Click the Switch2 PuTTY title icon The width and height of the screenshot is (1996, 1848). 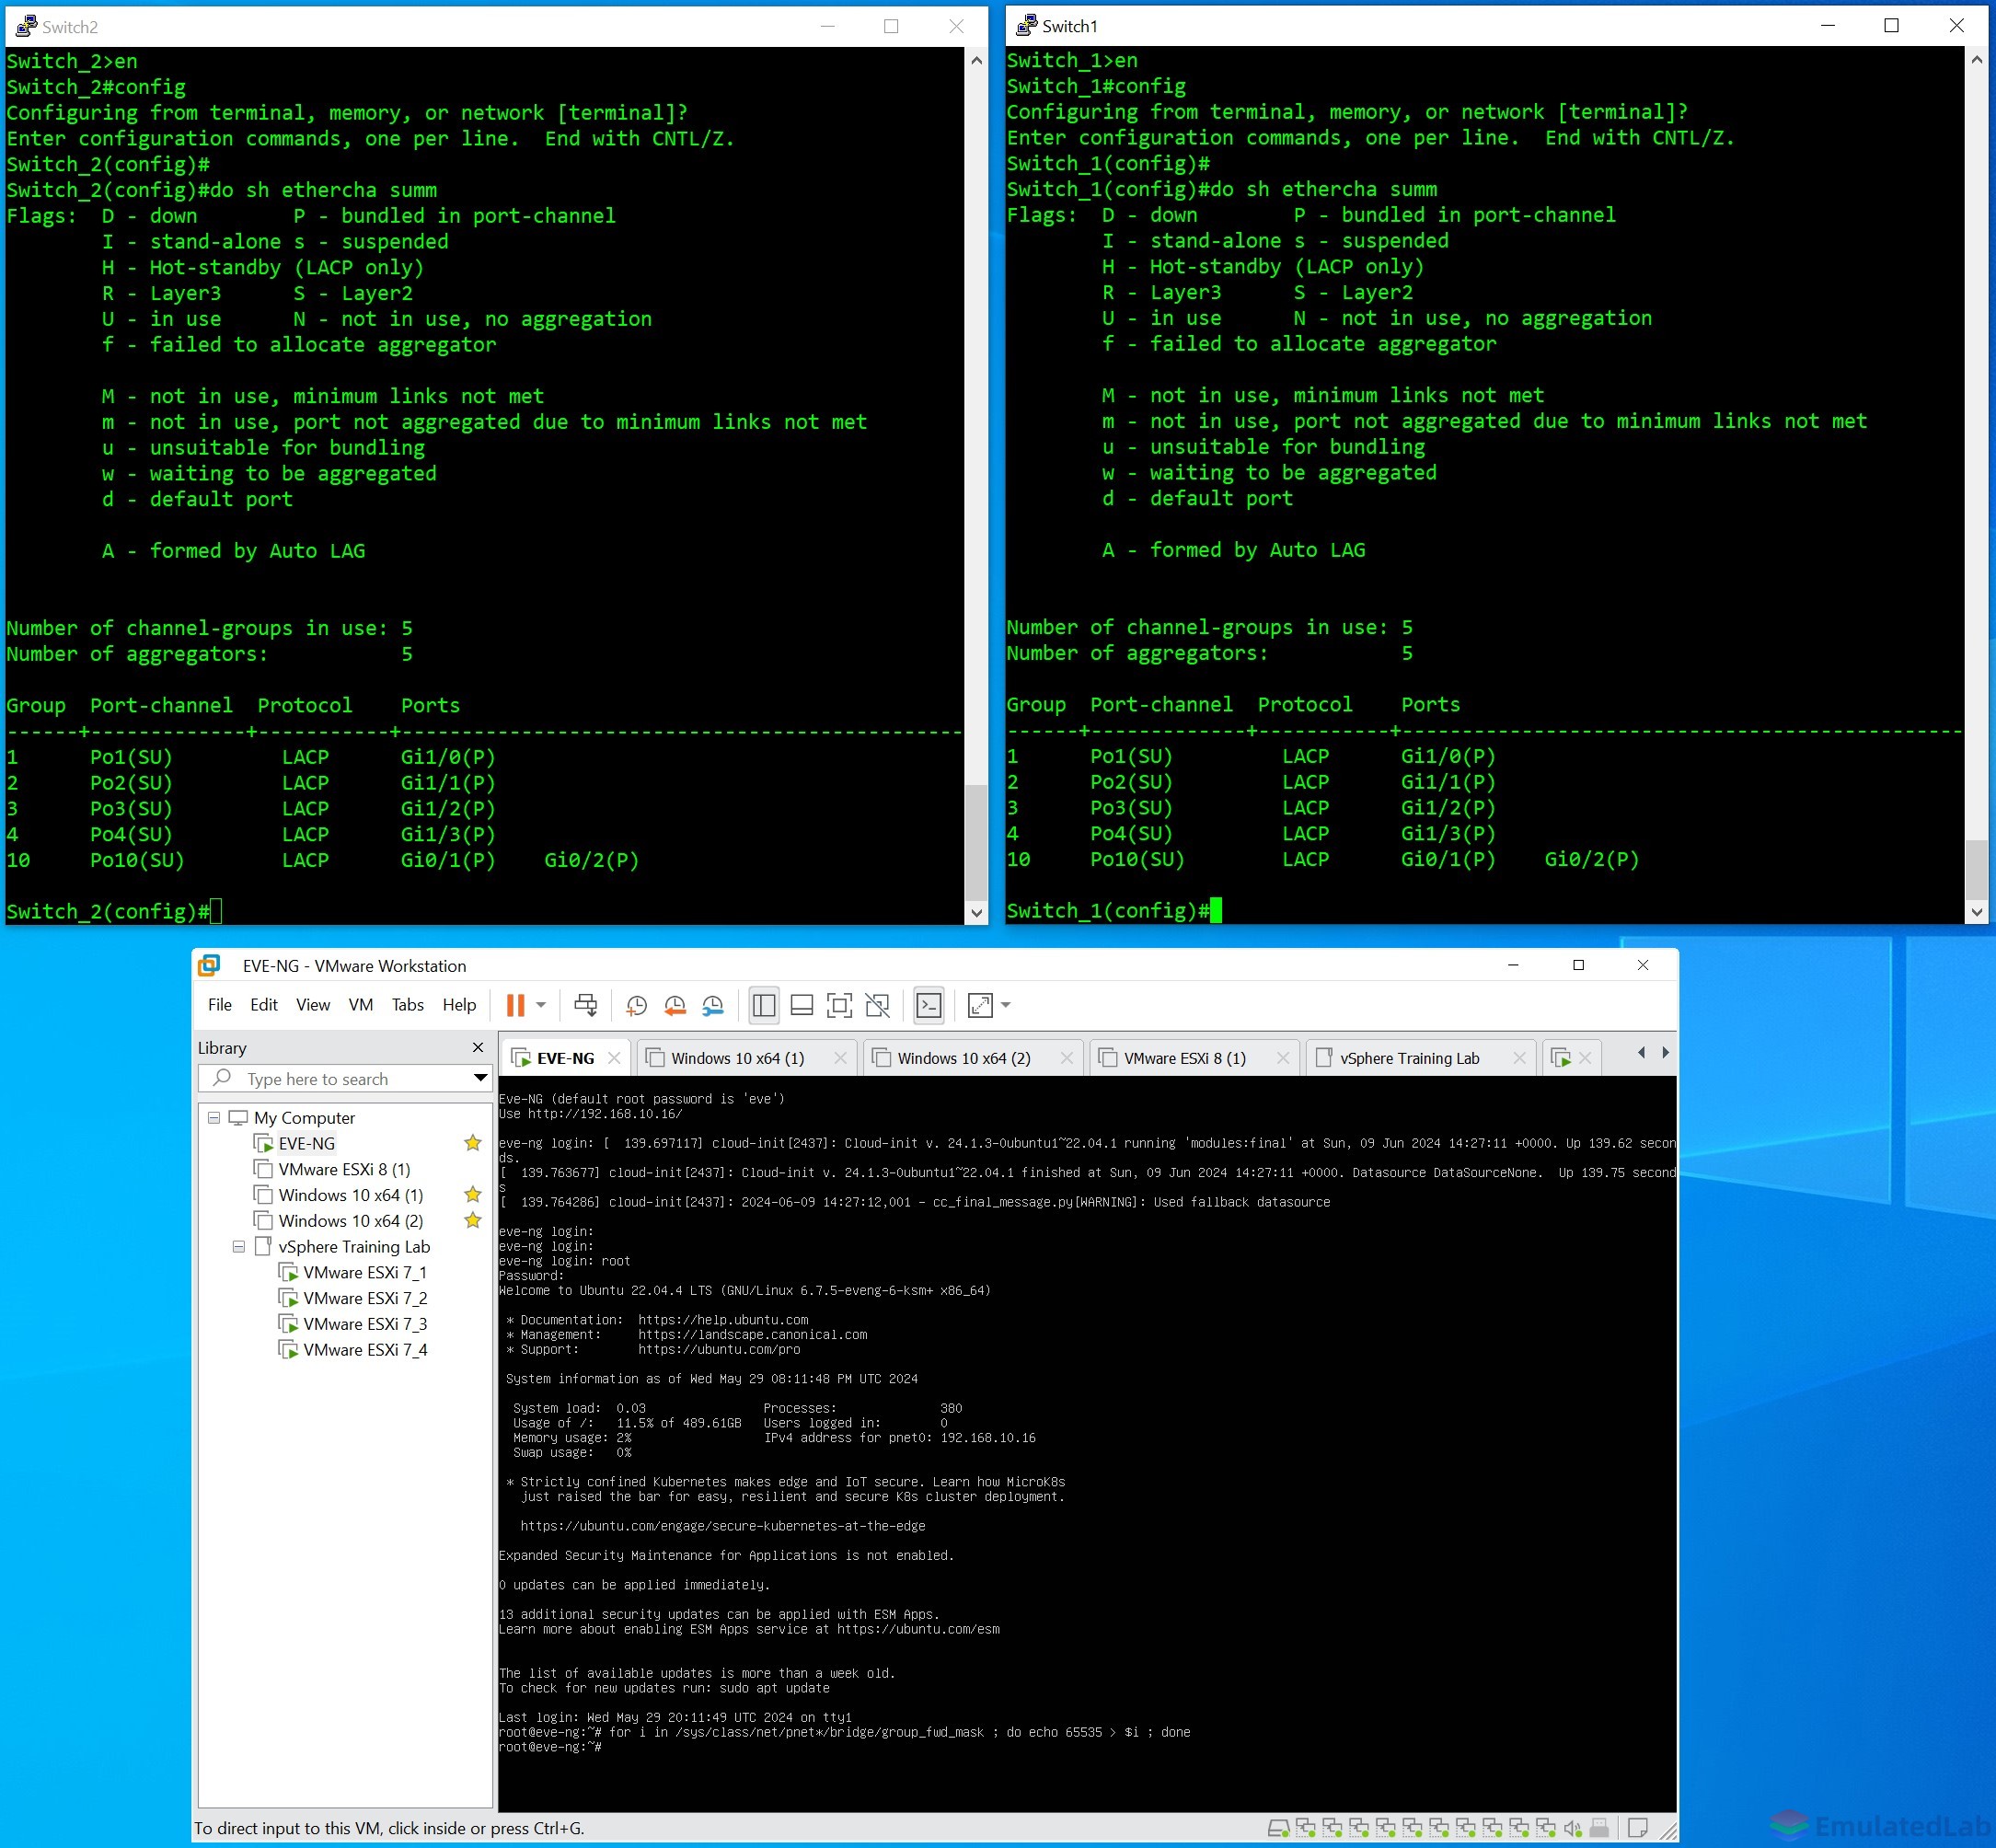[x=26, y=26]
